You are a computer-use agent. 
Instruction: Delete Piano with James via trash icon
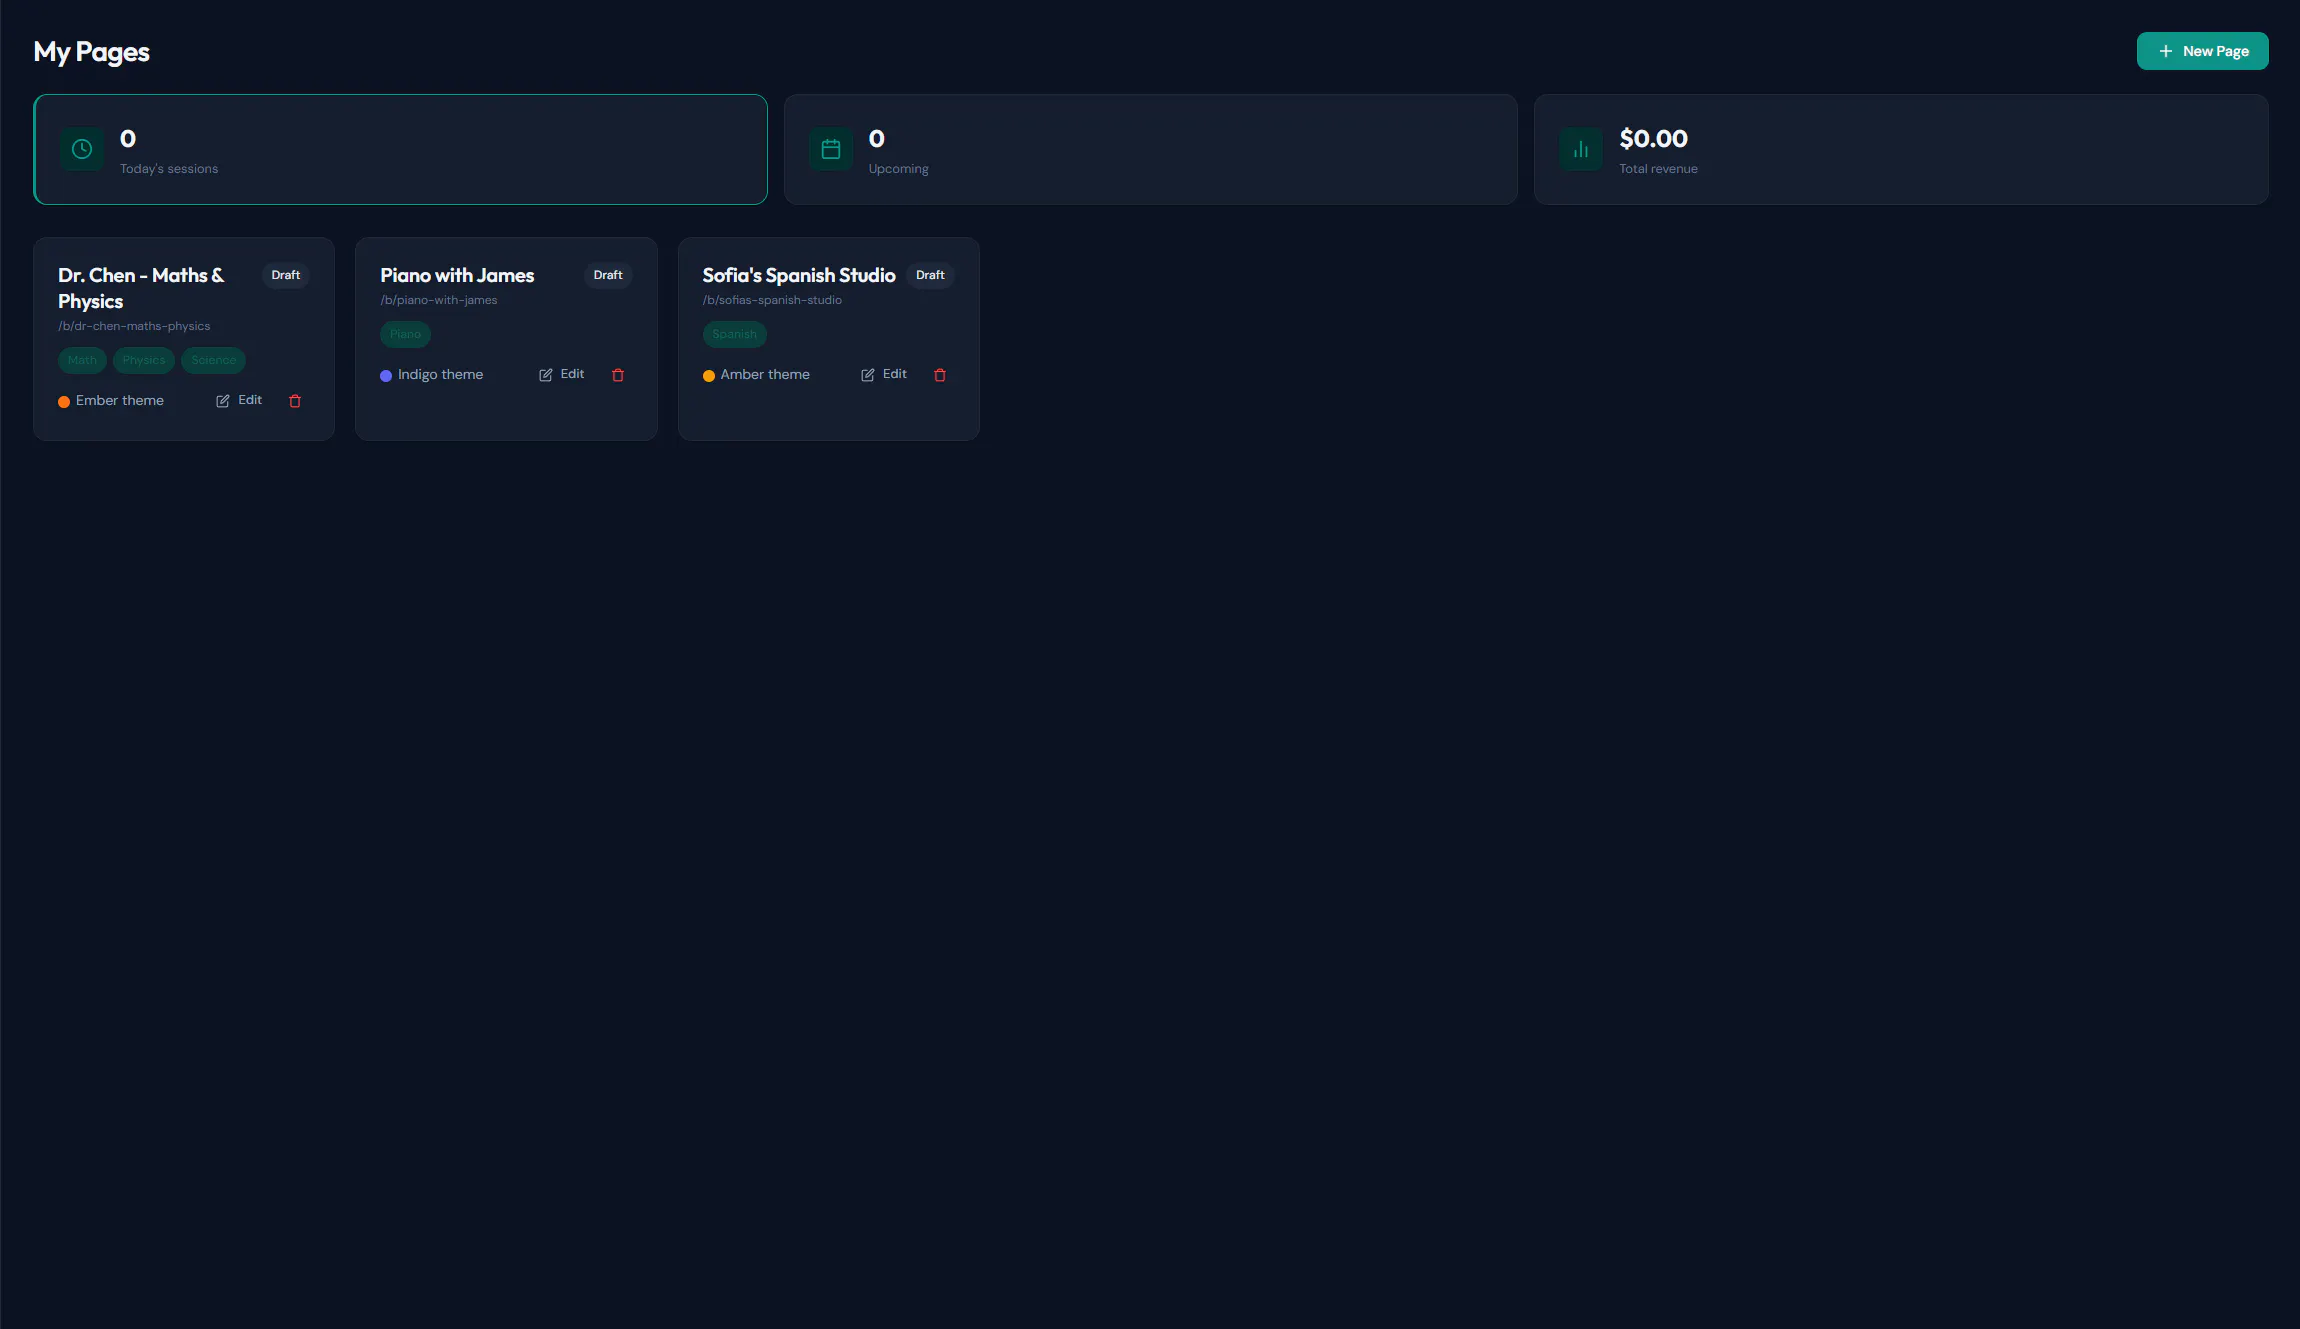click(x=618, y=375)
